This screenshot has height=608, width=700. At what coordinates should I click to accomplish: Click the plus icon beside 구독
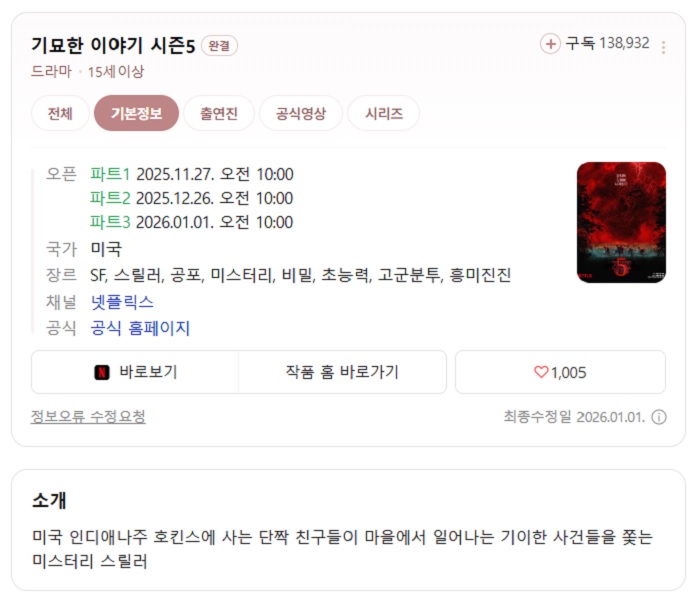point(550,44)
